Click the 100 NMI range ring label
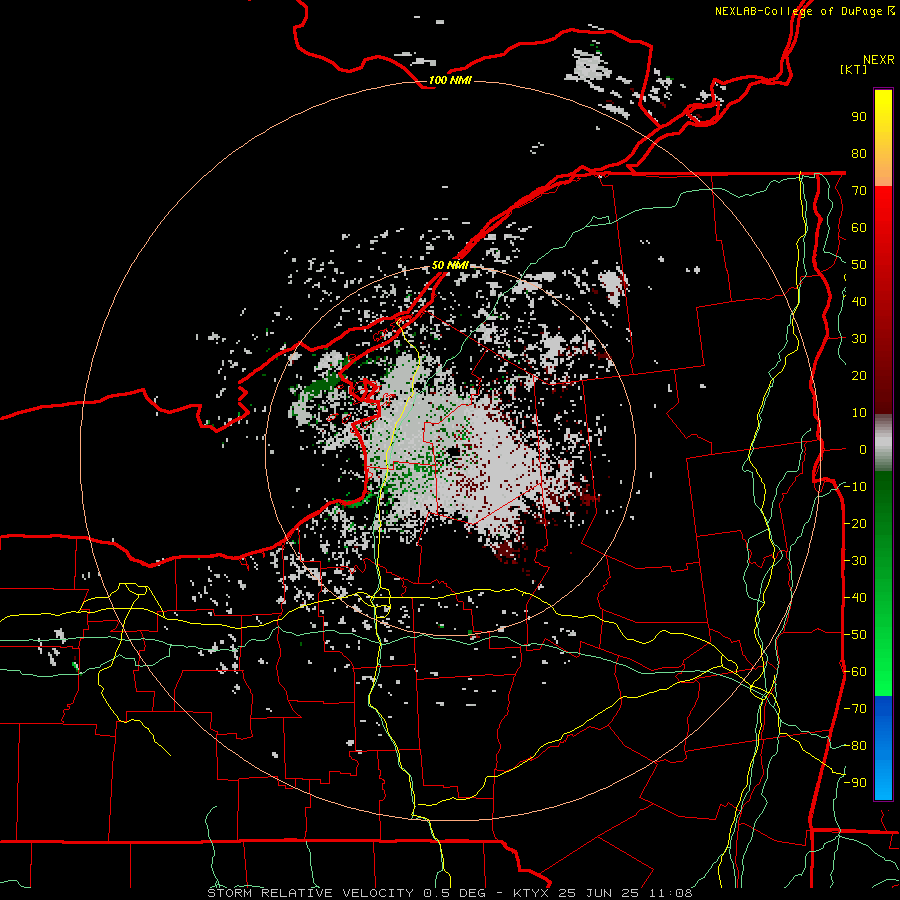 450,80
